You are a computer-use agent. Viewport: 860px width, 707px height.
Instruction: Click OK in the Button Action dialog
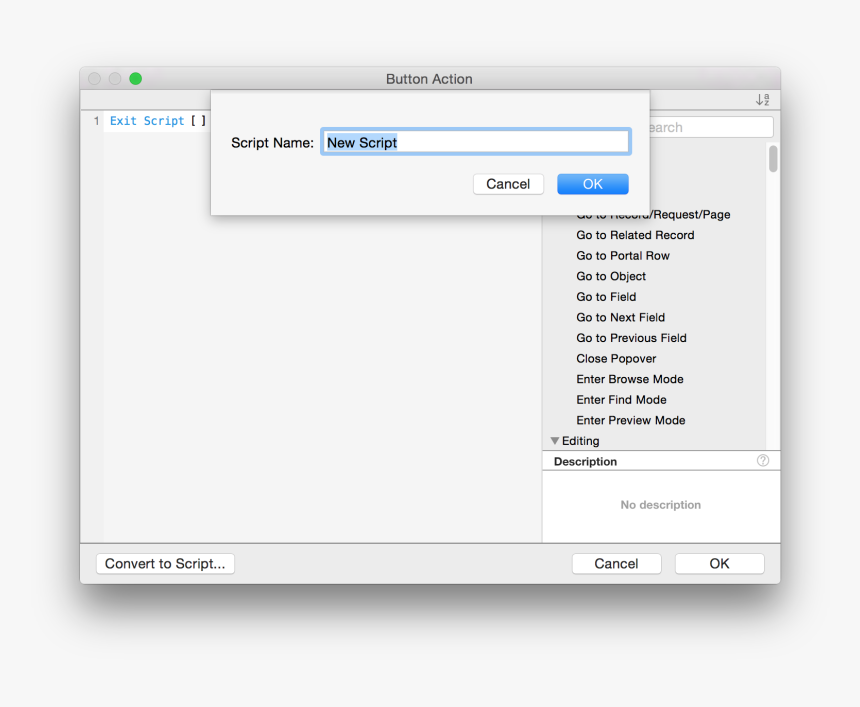(x=718, y=563)
